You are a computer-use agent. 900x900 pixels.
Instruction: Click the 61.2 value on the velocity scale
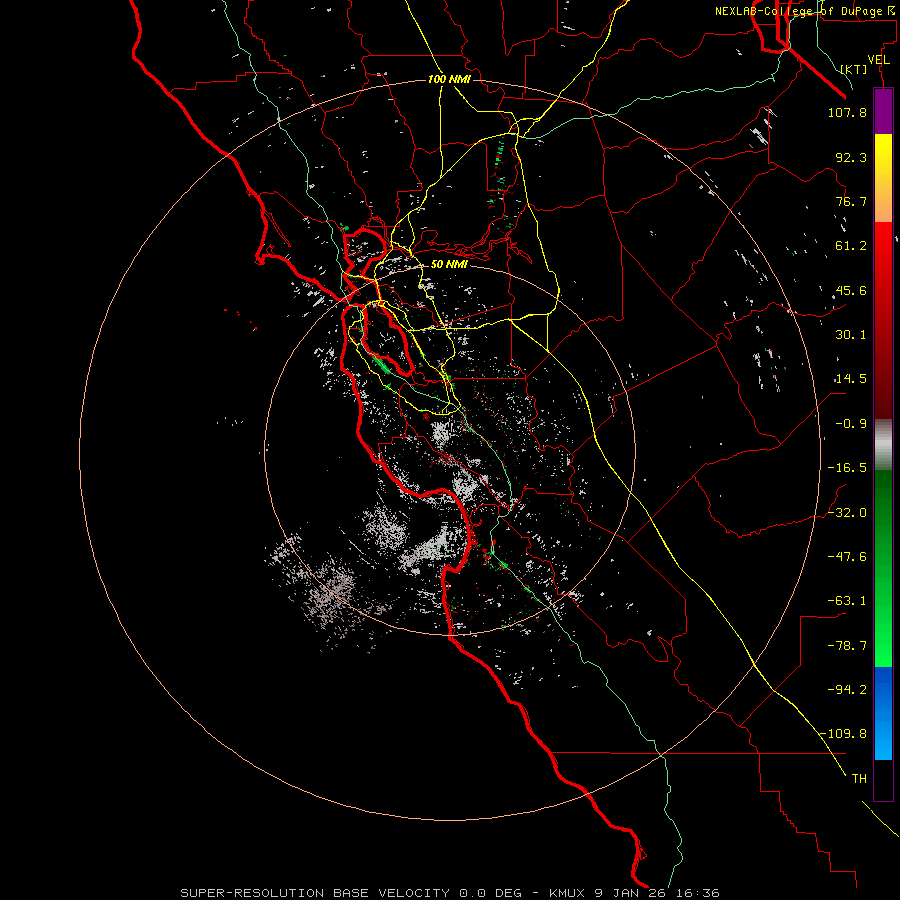coord(851,246)
